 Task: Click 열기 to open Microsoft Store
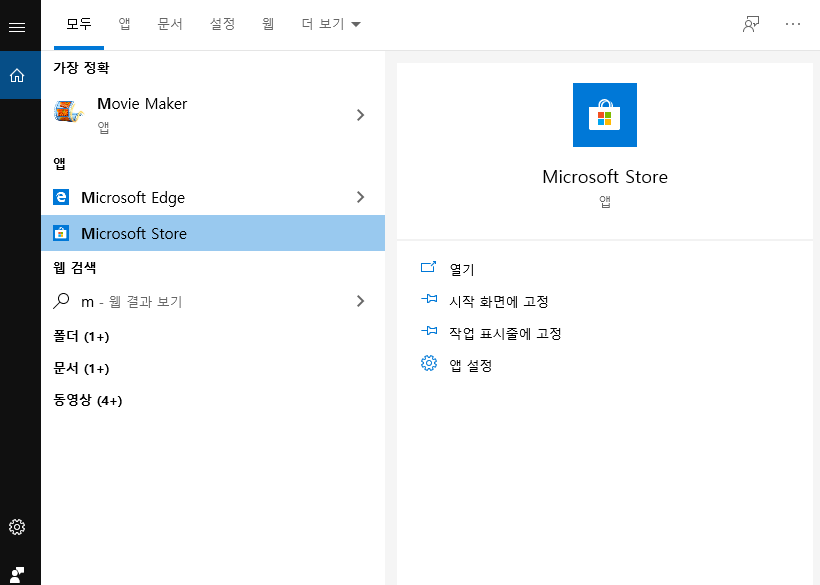click(x=462, y=269)
